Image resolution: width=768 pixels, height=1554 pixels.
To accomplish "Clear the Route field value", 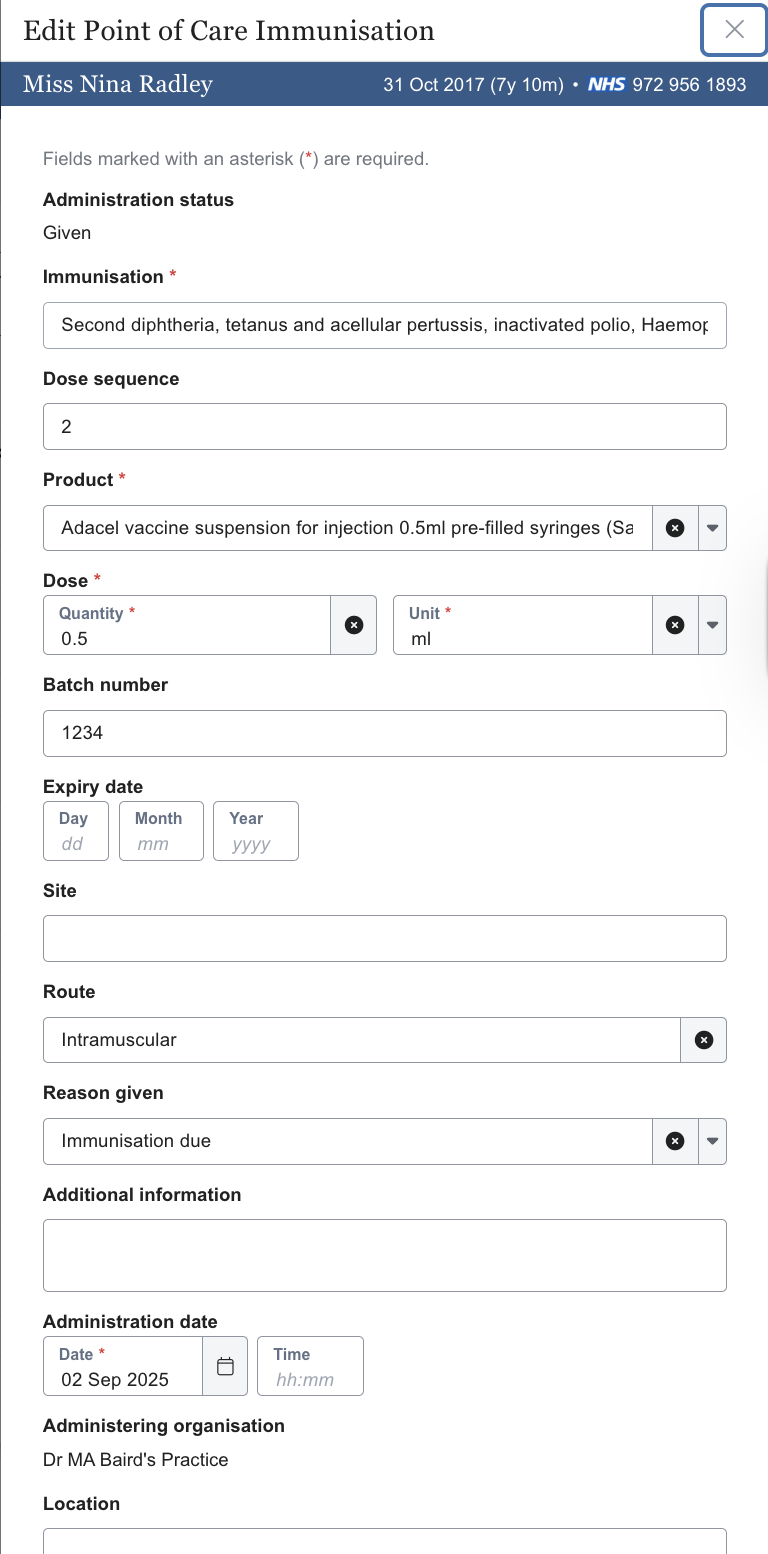I will (x=704, y=1040).
